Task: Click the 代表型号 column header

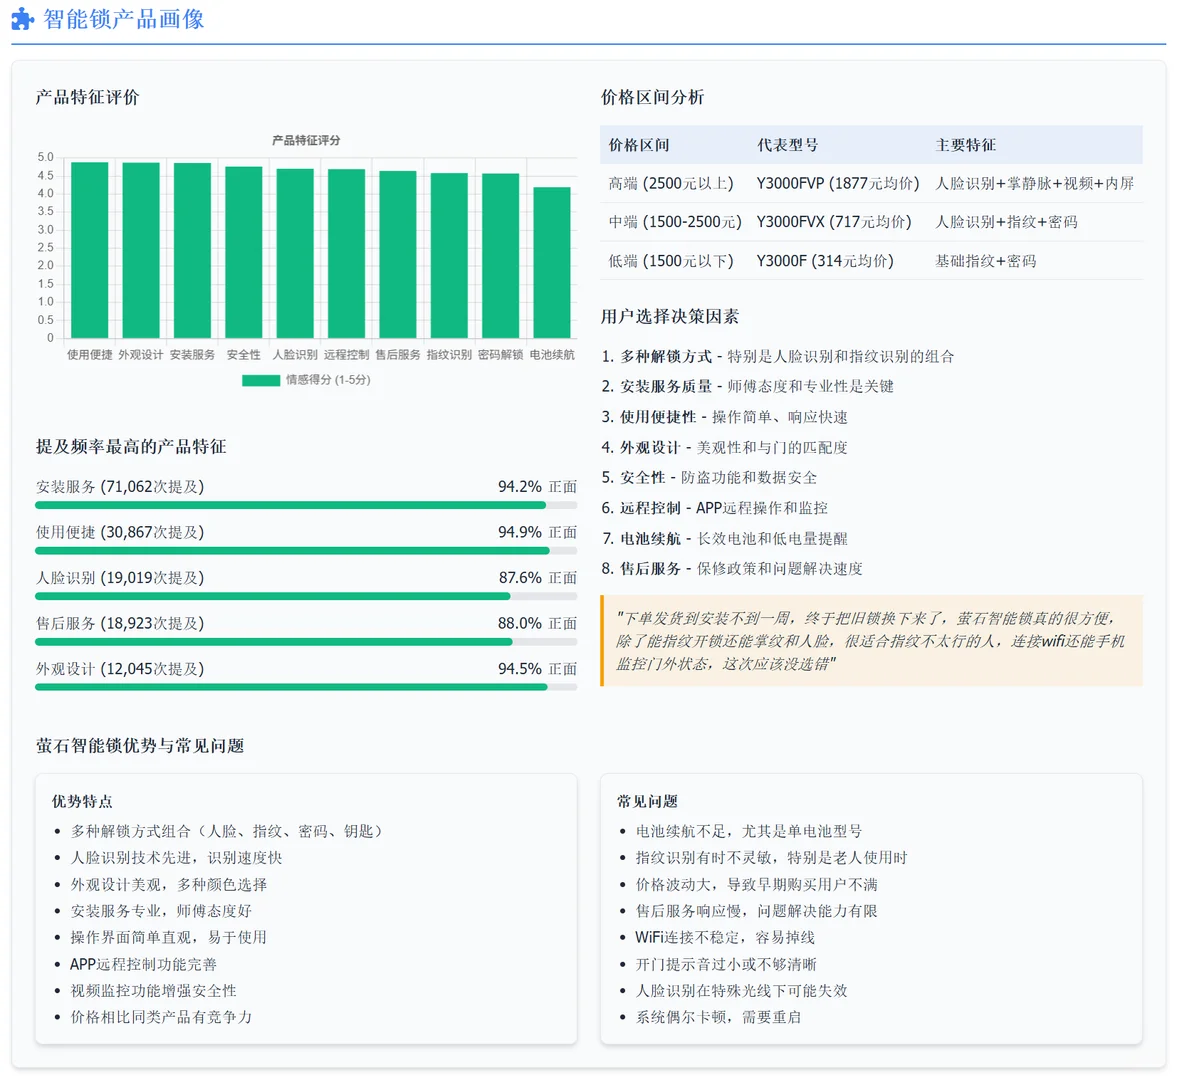Action: point(787,145)
